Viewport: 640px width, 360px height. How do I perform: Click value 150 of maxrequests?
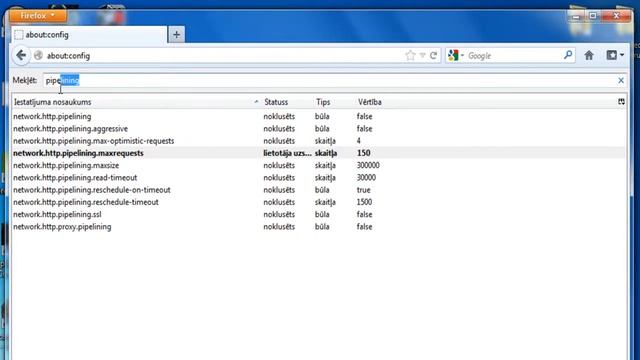(364, 153)
